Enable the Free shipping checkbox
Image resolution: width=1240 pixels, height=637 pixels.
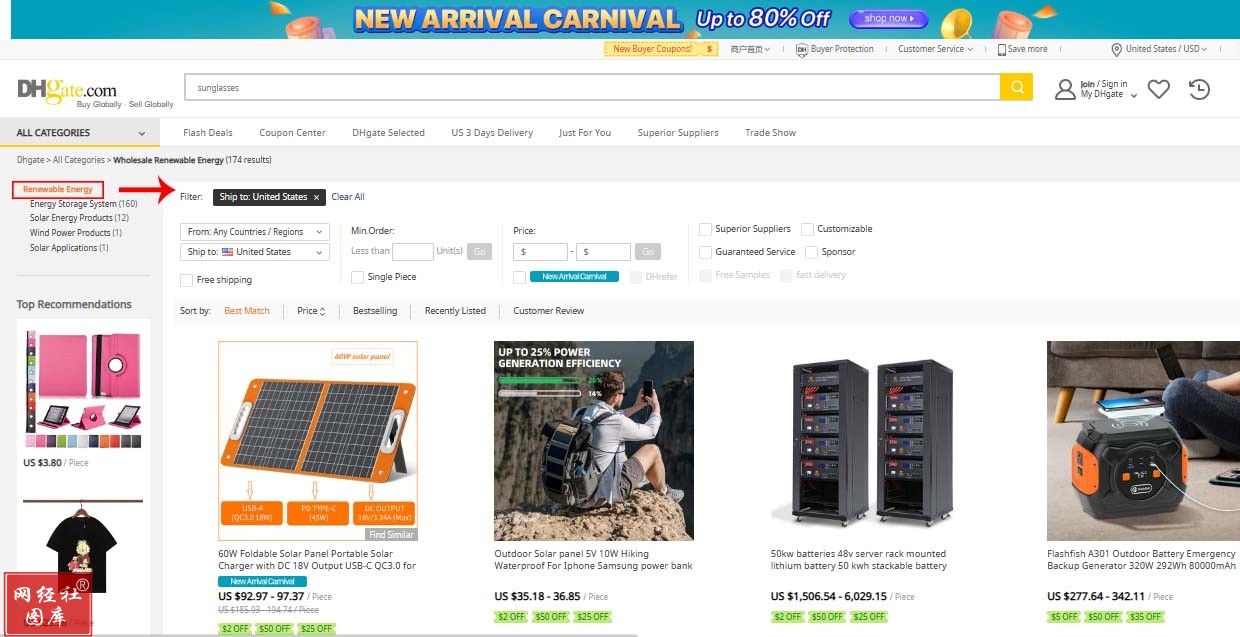pos(187,280)
